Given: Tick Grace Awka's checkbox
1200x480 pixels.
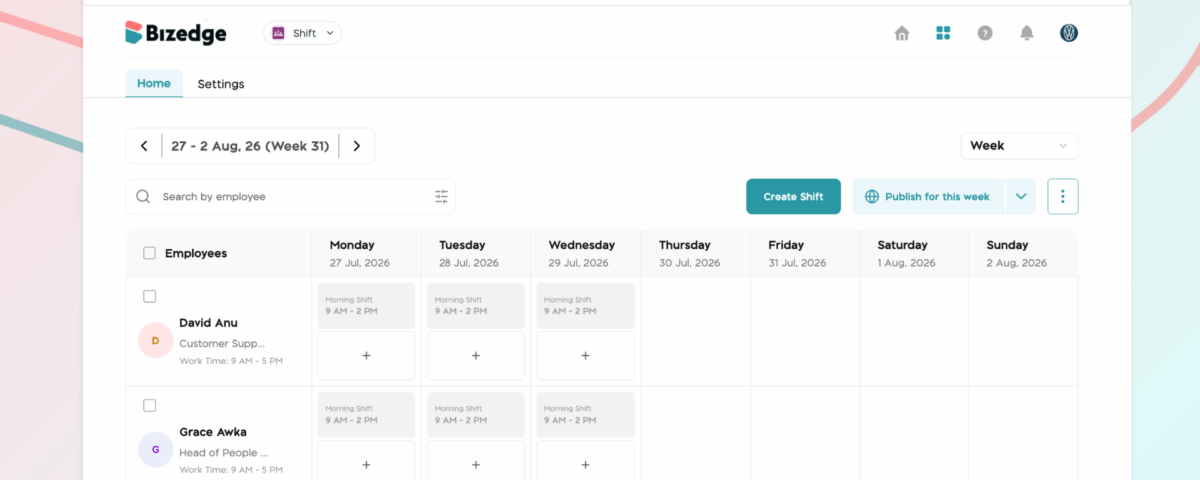Looking at the screenshot, I should pos(149,405).
